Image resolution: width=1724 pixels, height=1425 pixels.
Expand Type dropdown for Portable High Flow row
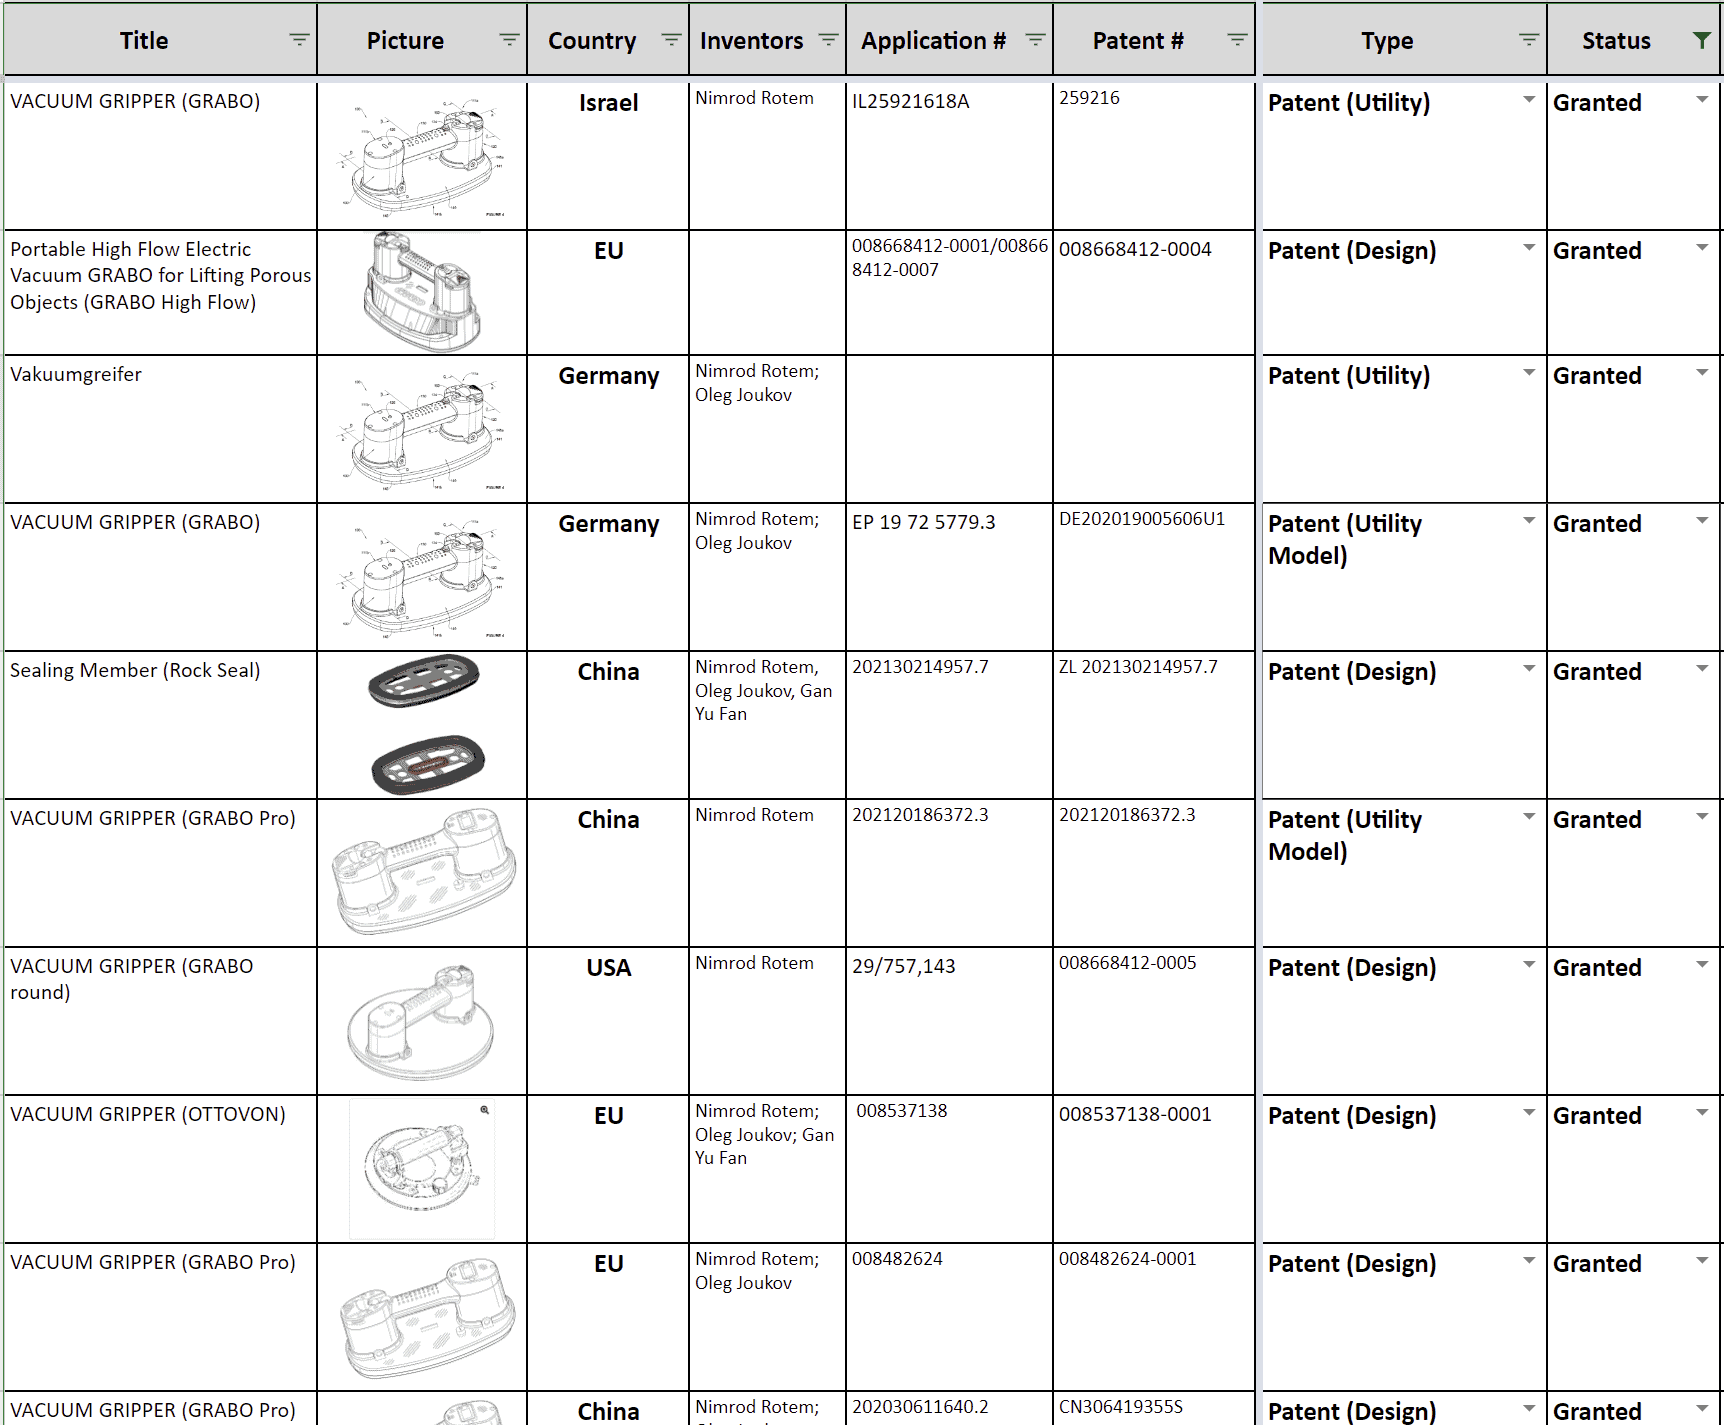[x=1529, y=248]
